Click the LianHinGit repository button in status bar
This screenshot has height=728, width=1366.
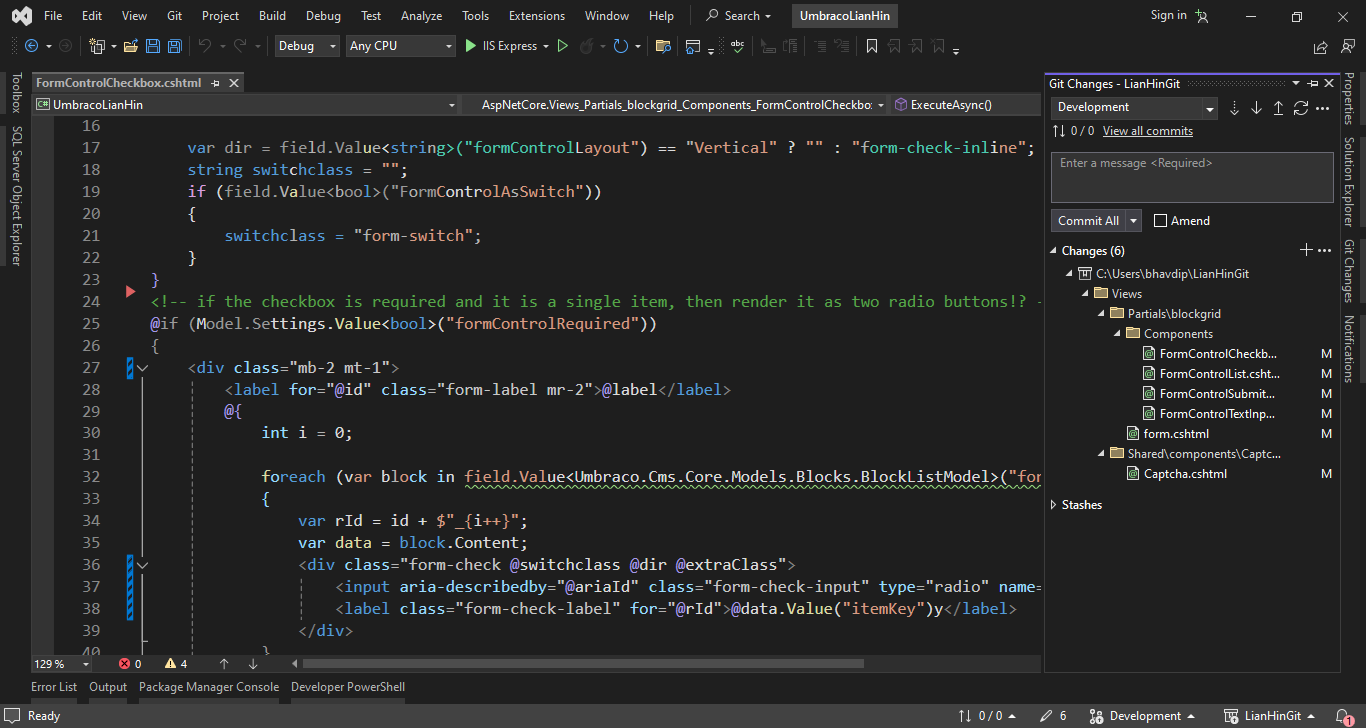tap(1270, 716)
